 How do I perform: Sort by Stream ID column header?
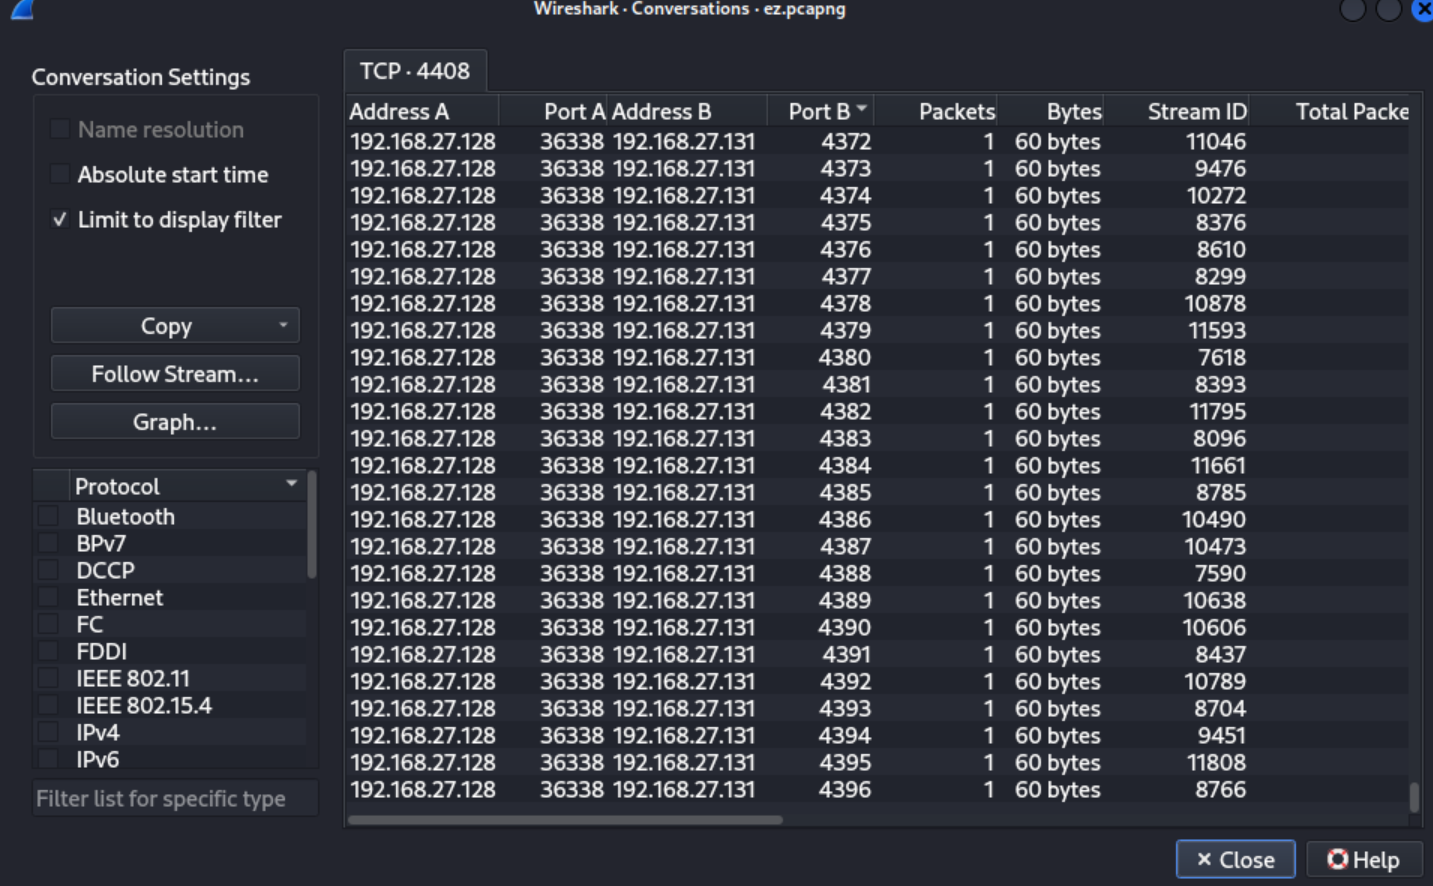1176,111
